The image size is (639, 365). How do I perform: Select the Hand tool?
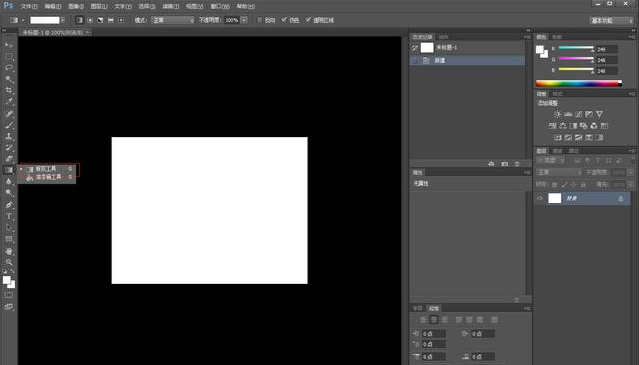9,251
